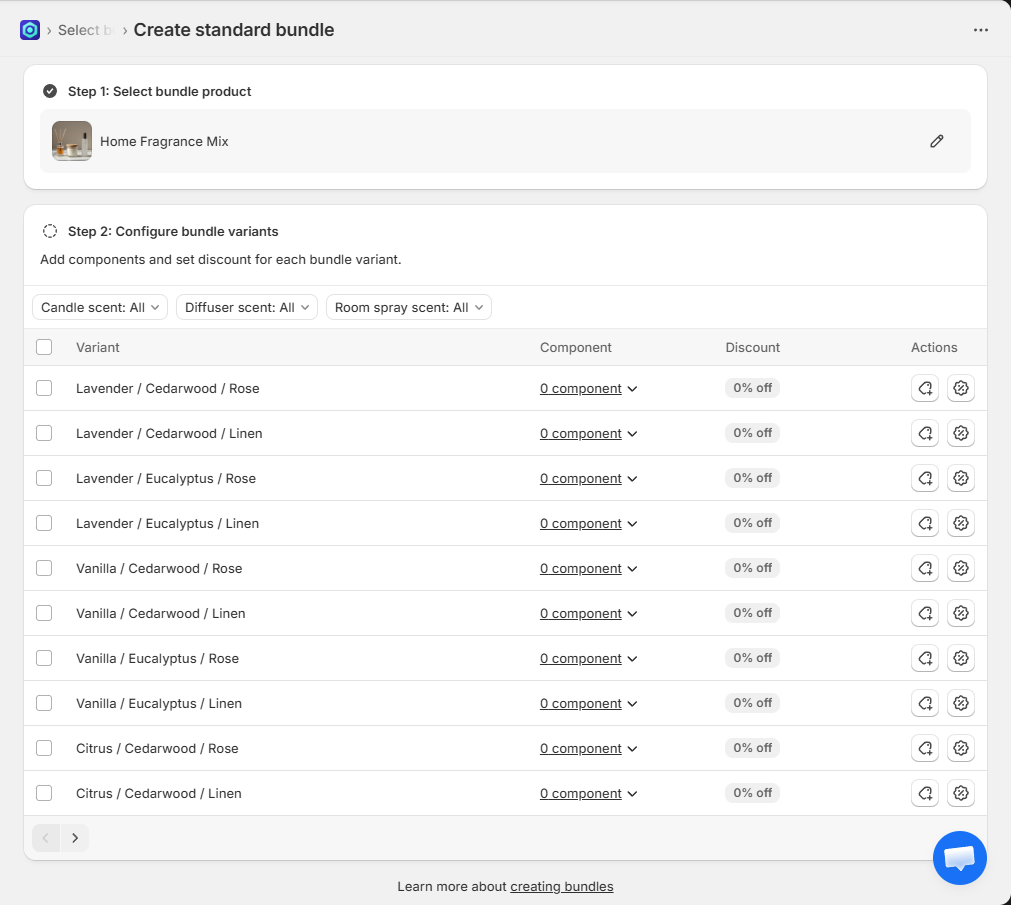Set discount icon for Citrus / Cedarwood / Linen
This screenshot has width=1011, height=905.
click(x=960, y=793)
